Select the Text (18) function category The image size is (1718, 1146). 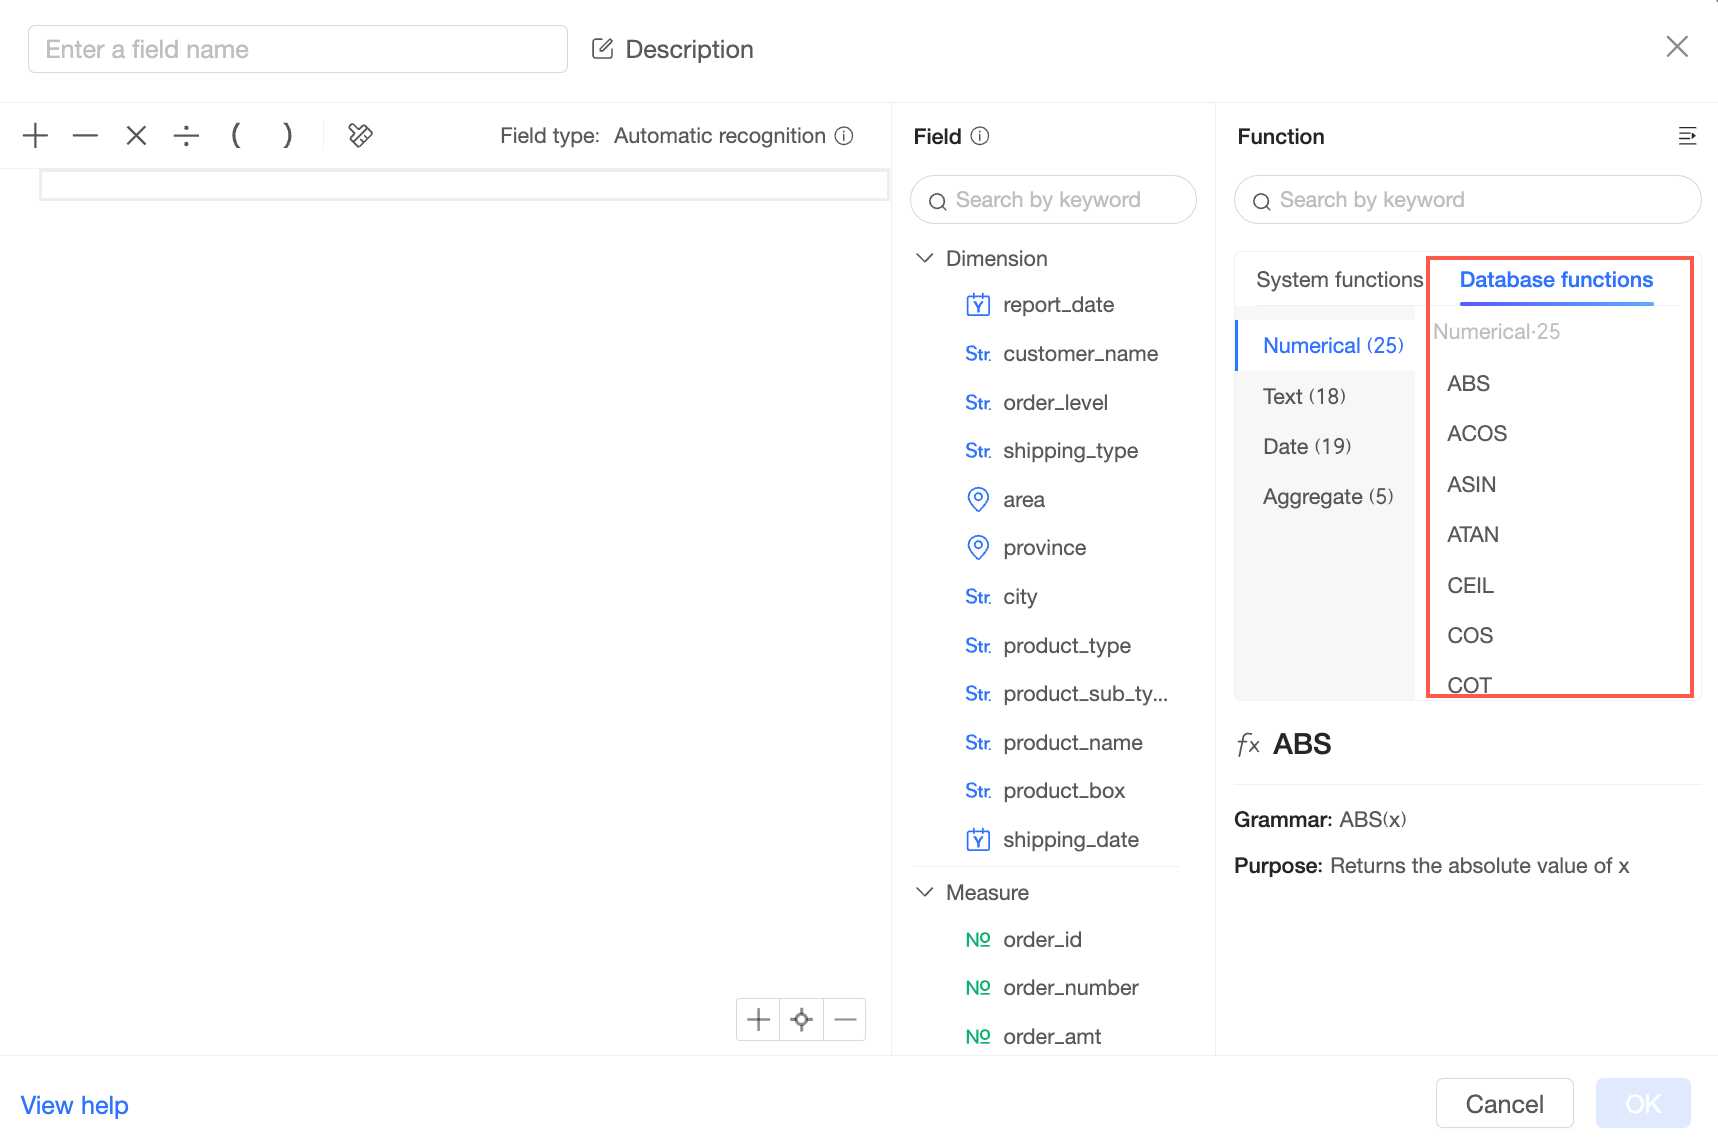pyautogui.click(x=1304, y=397)
